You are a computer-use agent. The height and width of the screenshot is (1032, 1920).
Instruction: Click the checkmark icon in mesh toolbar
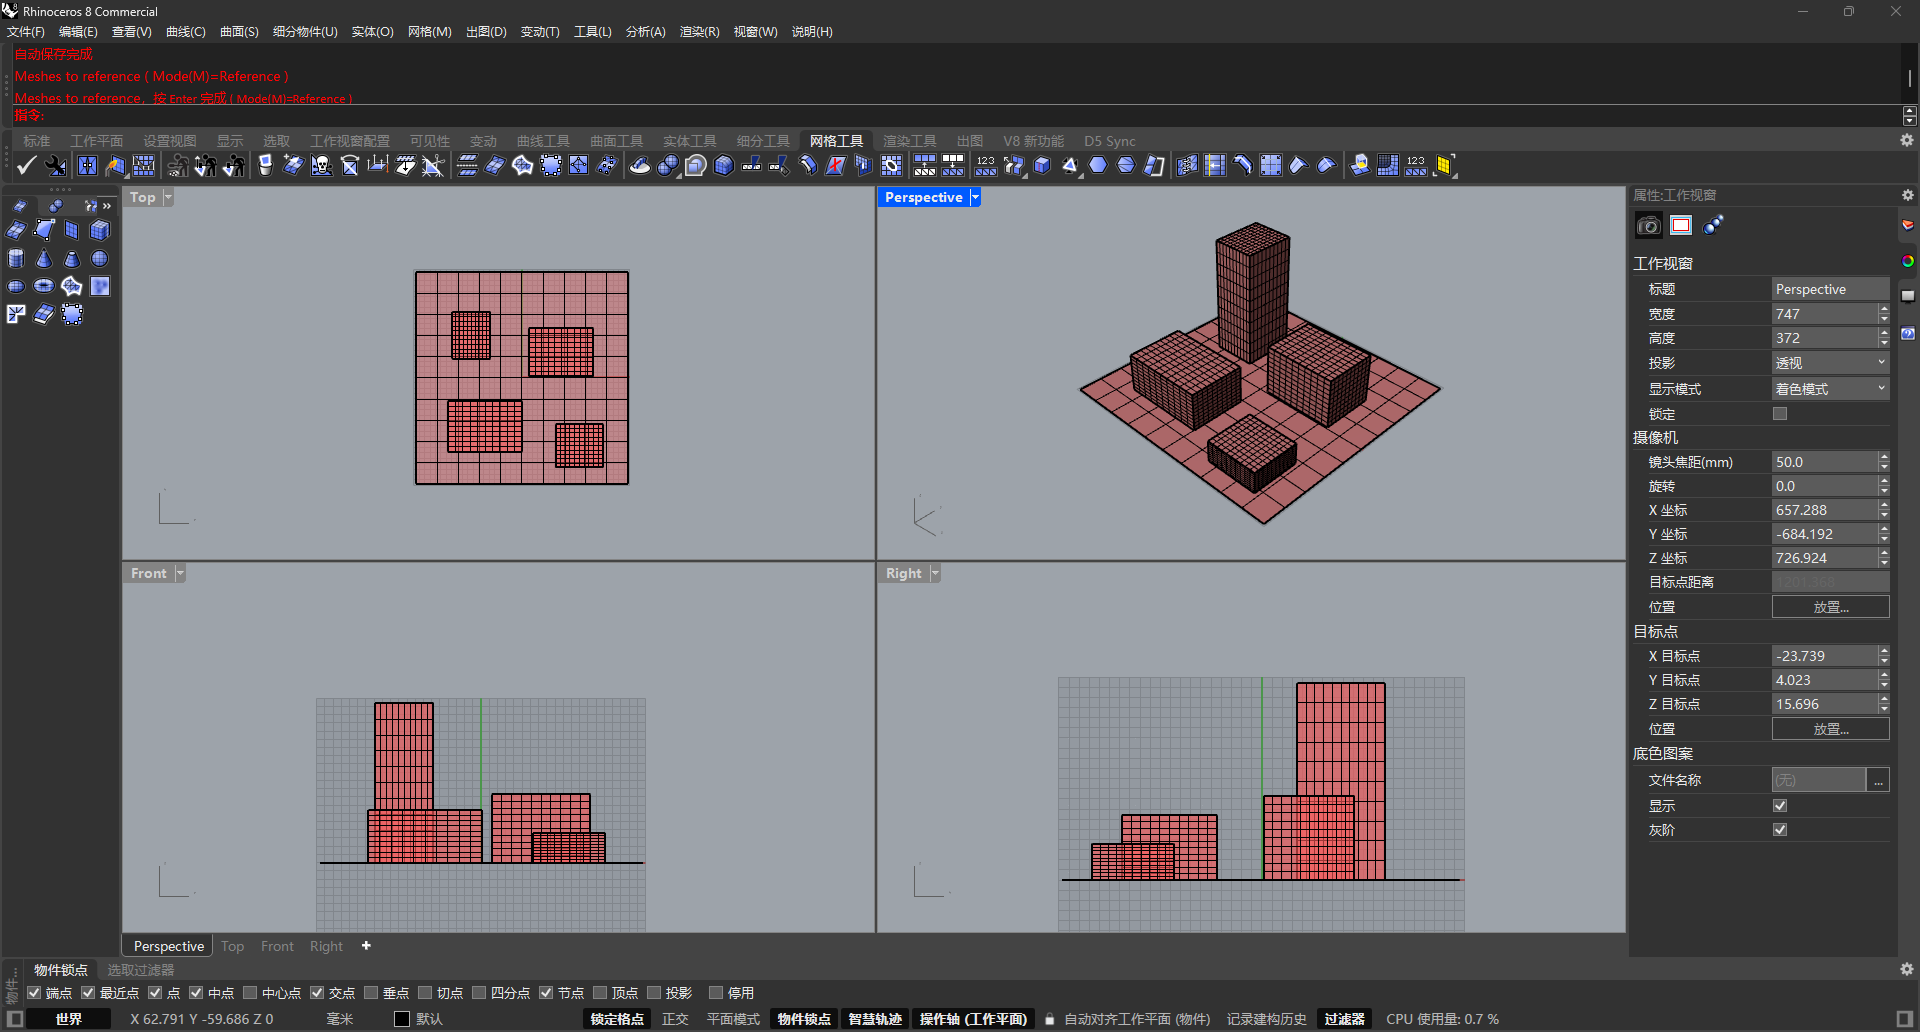click(27, 166)
